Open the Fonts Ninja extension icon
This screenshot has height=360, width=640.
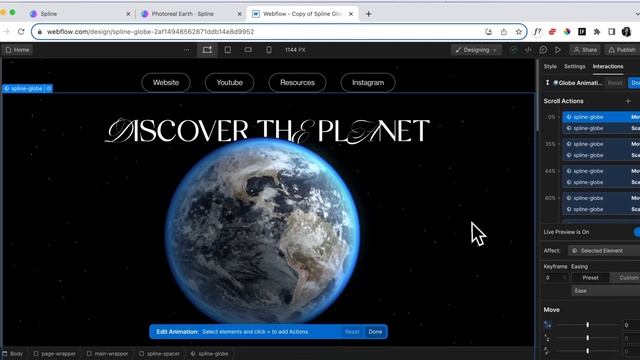(538, 31)
